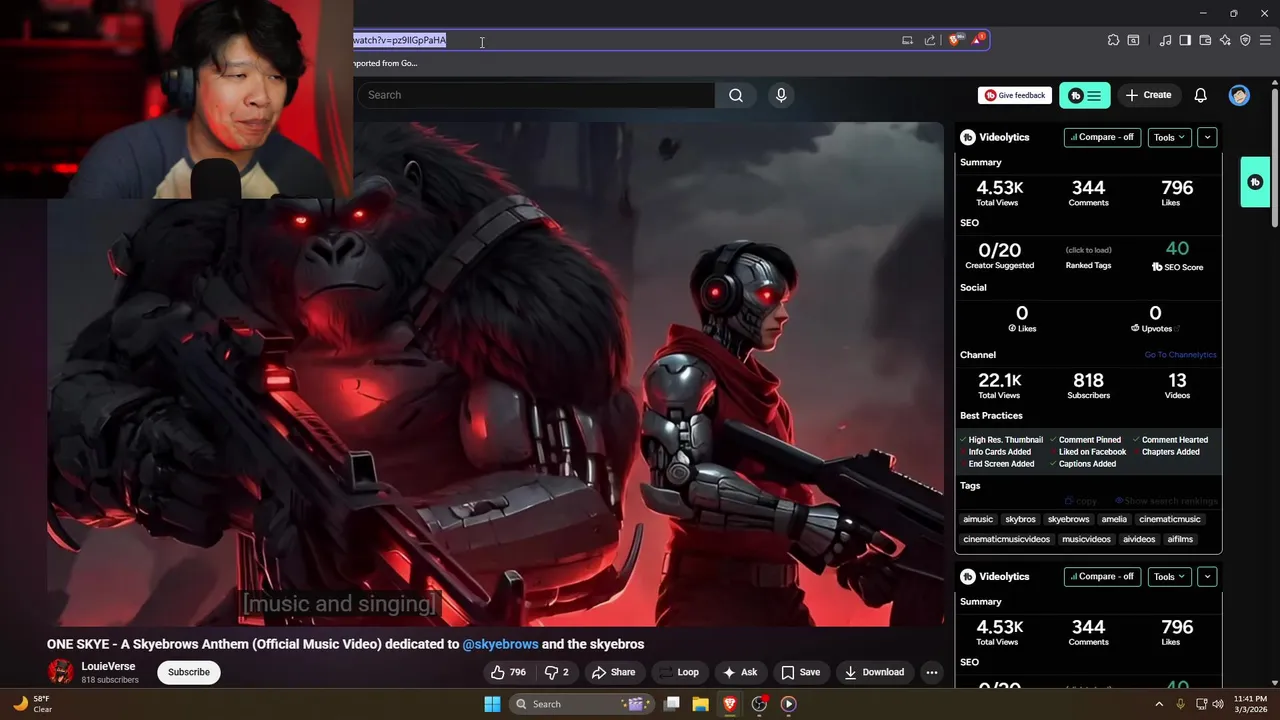Toggle the Loop button
This screenshot has height=720, width=1280.
click(x=679, y=672)
